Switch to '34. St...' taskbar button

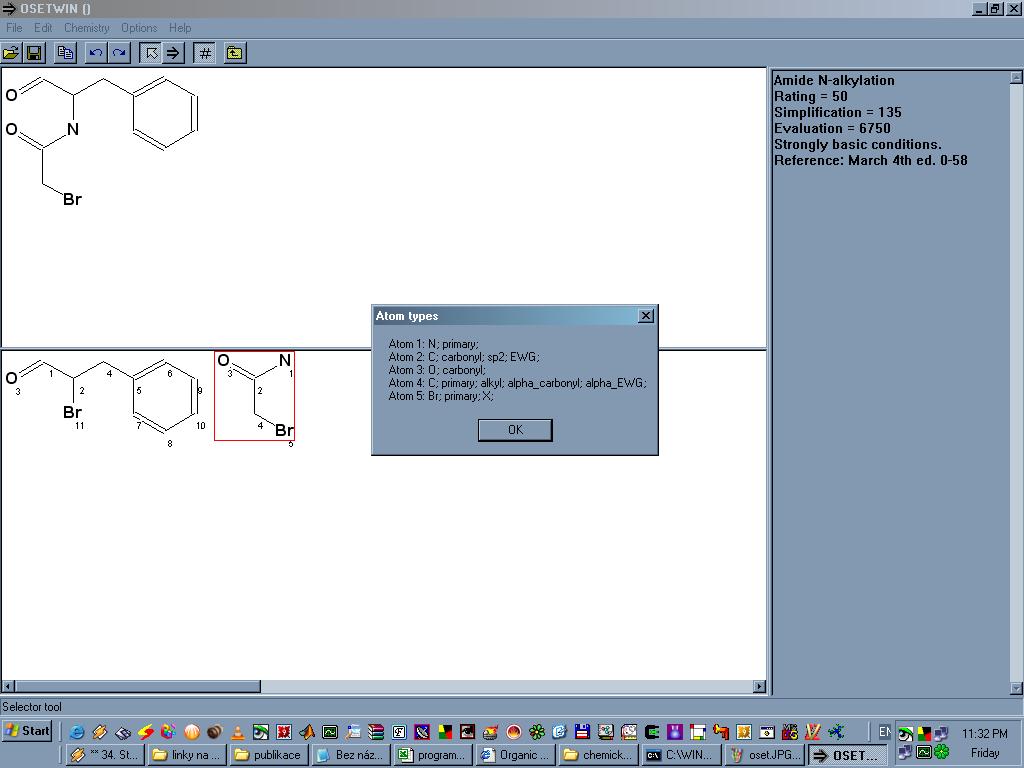tap(104, 755)
